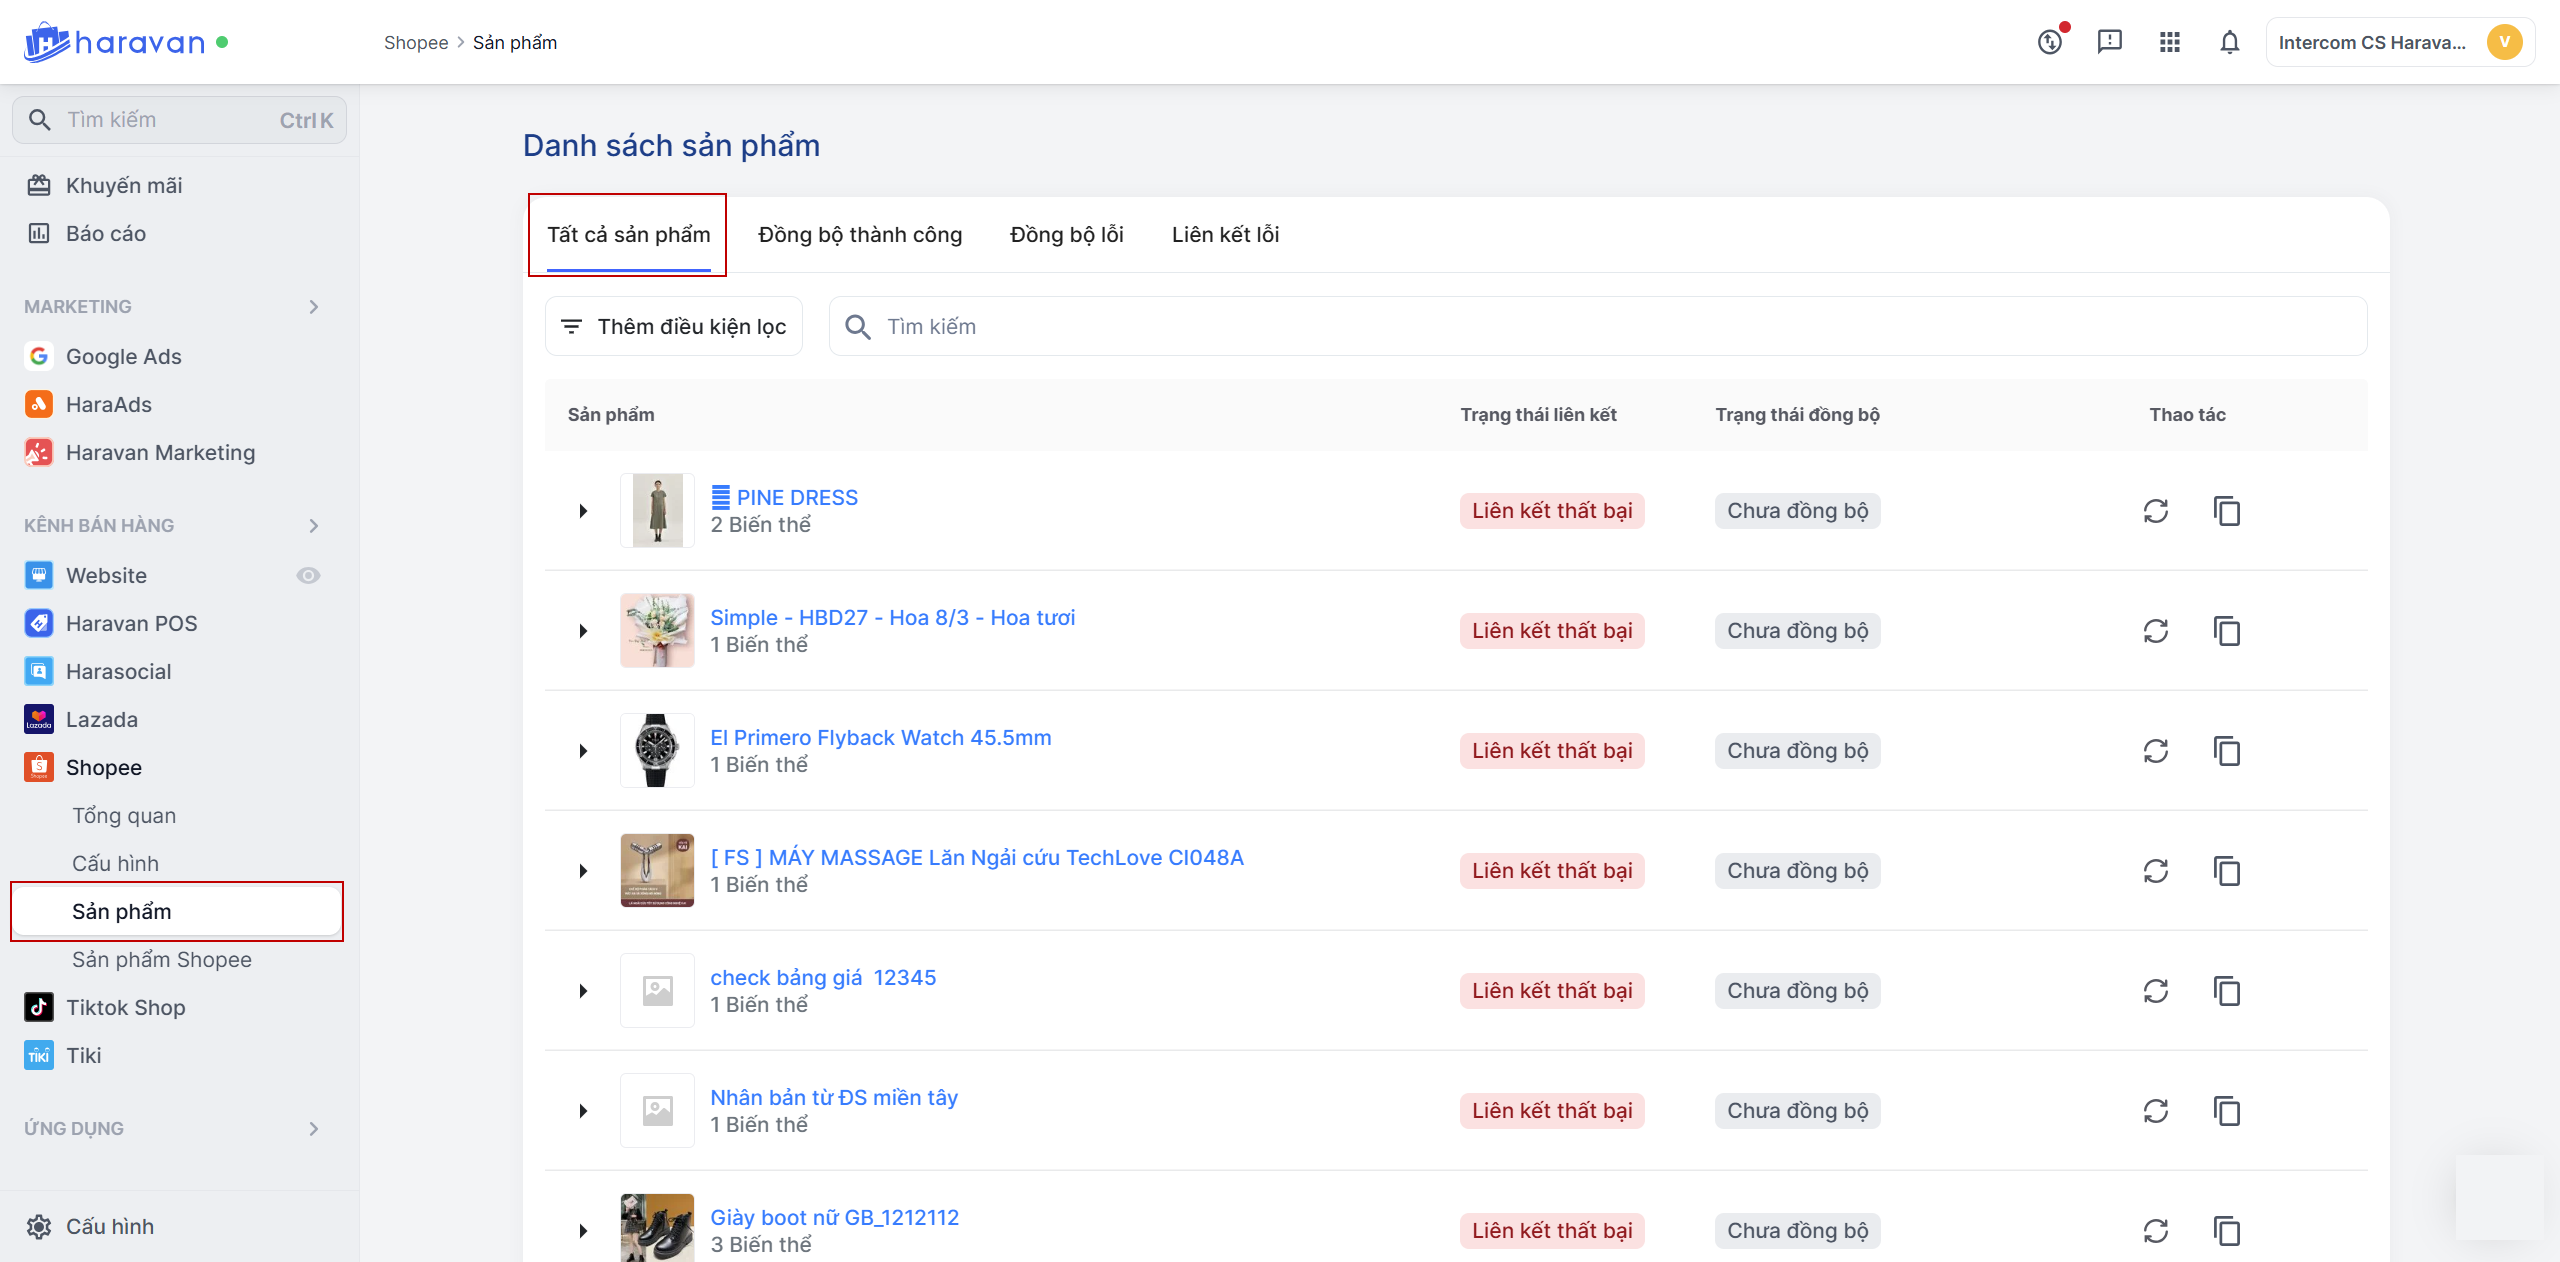2560x1262 pixels.
Task: Click the product search Tìm kiếm field
Action: tap(1600, 326)
